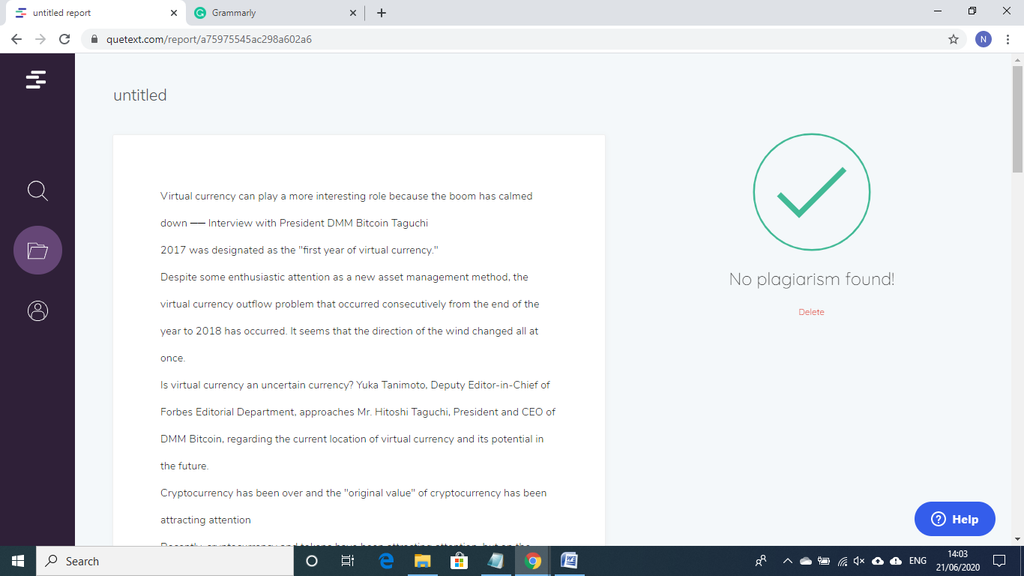Image resolution: width=1024 pixels, height=576 pixels.
Task: Open Microsoft Store from taskbar
Action: (x=459, y=561)
